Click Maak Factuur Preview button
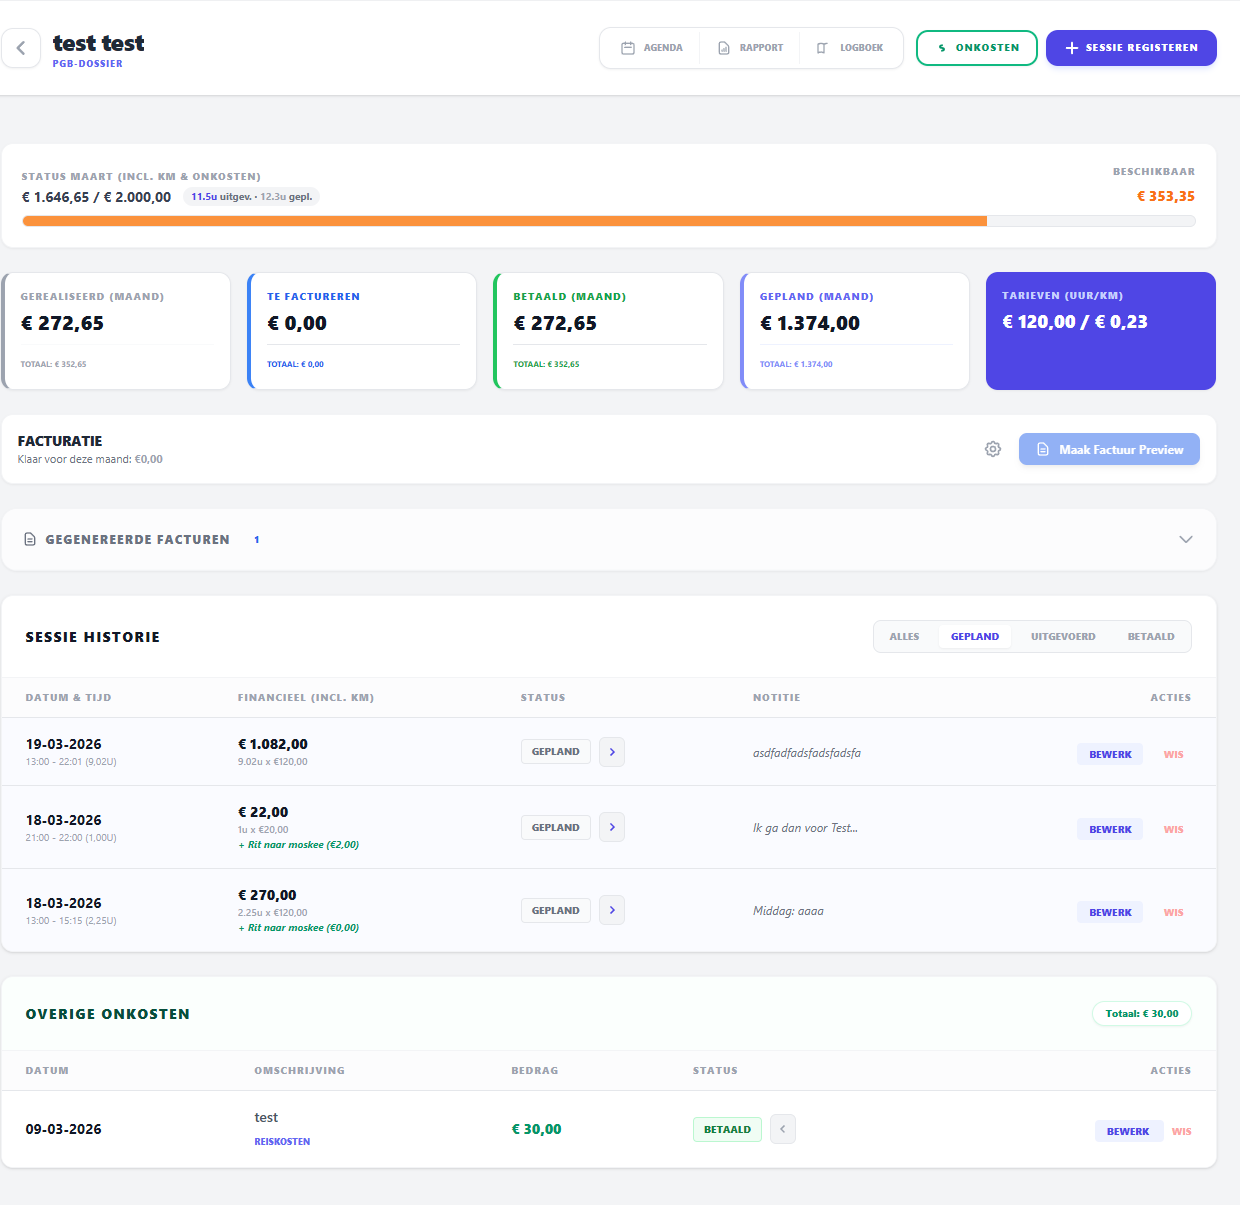1240x1205 pixels. pos(1109,449)
